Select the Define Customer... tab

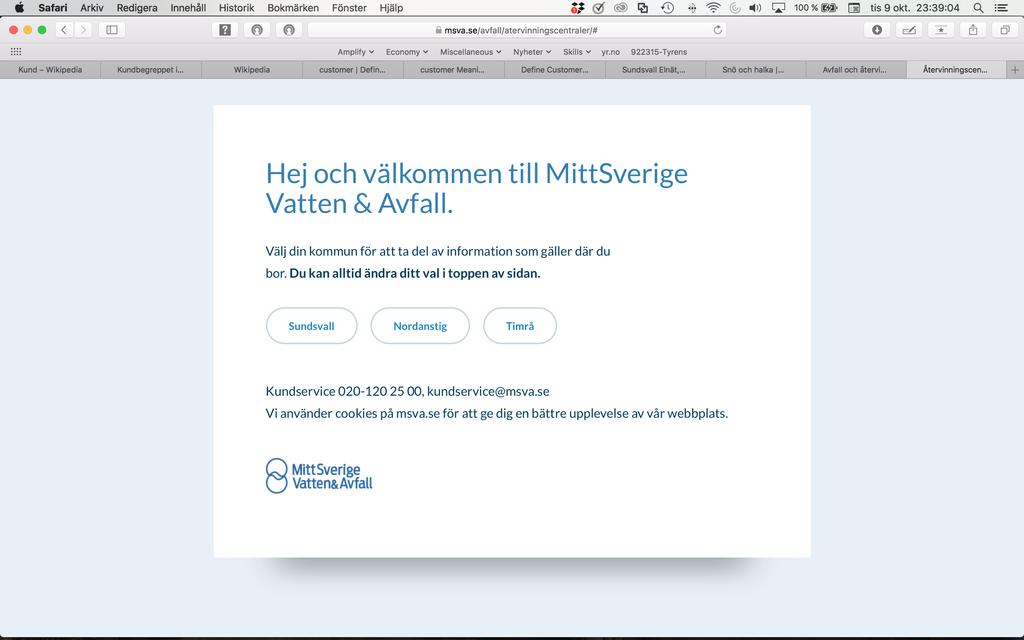[x=554, y=70]
